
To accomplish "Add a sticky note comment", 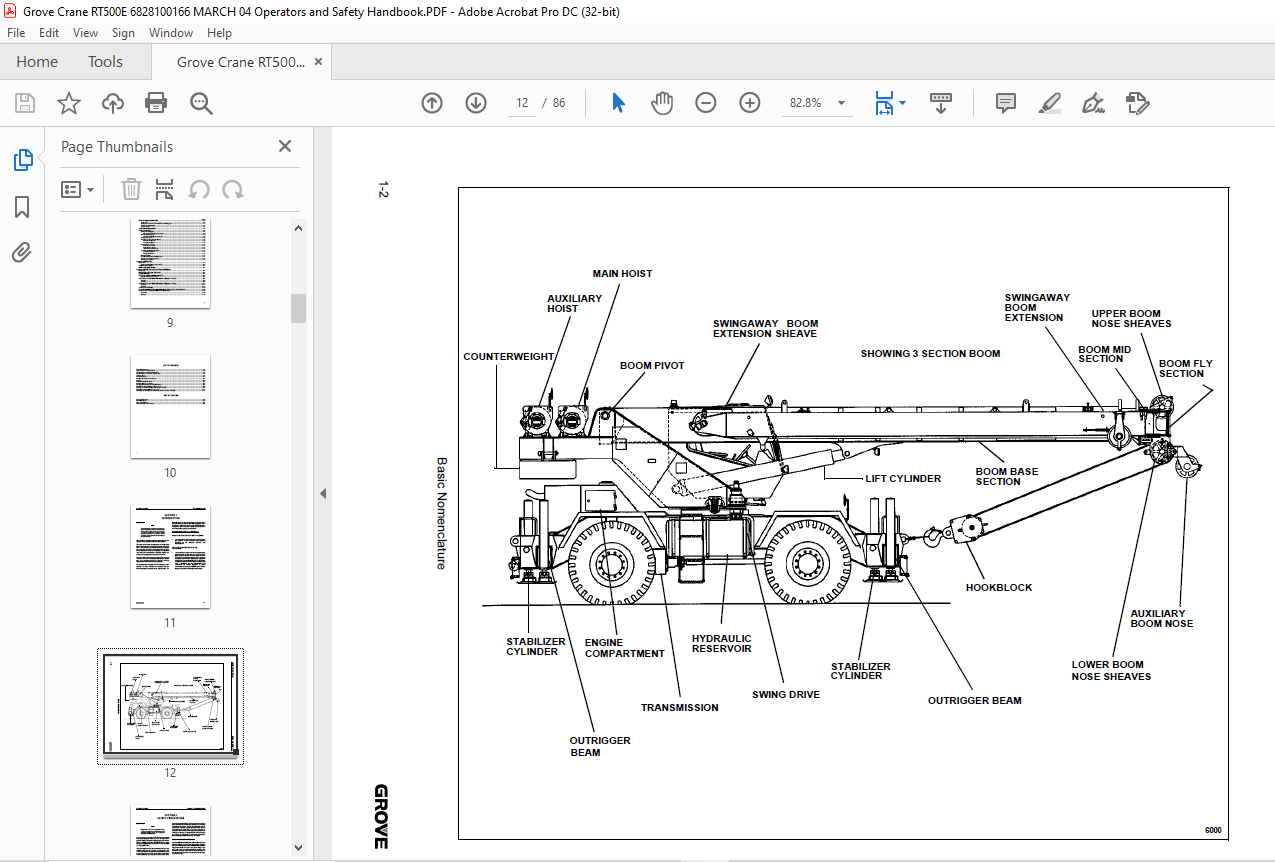I will pyautogui.click(x=1006, y=103).
